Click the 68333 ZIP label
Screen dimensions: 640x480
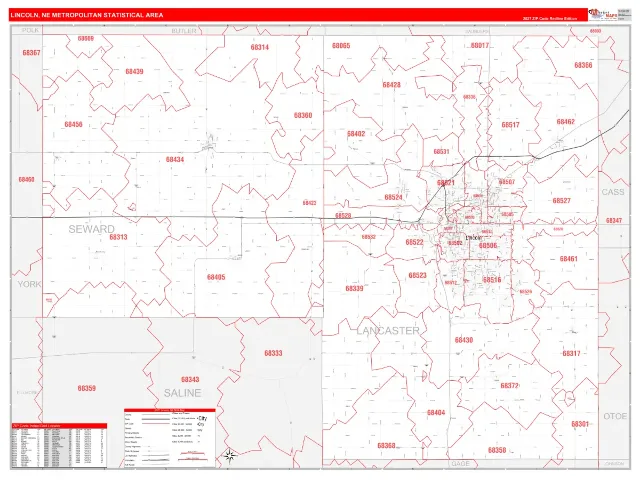[273, 353]
